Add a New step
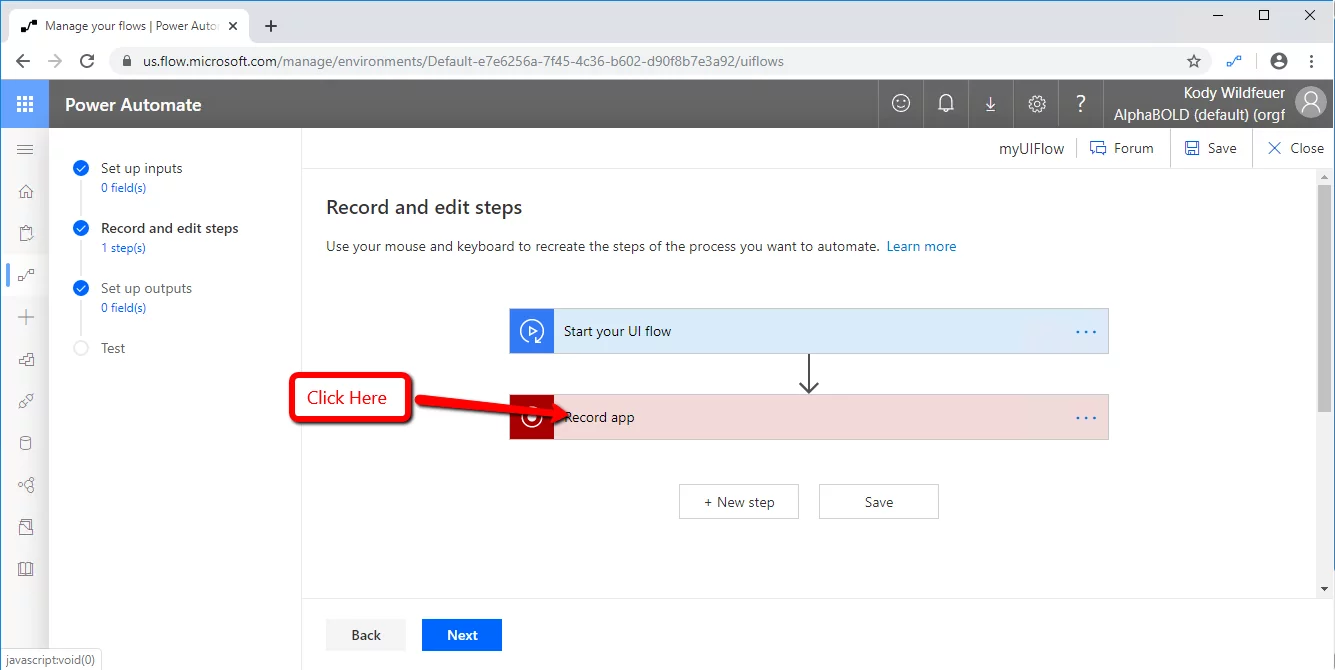This screenshot has height=670, width=1335. 739,502
